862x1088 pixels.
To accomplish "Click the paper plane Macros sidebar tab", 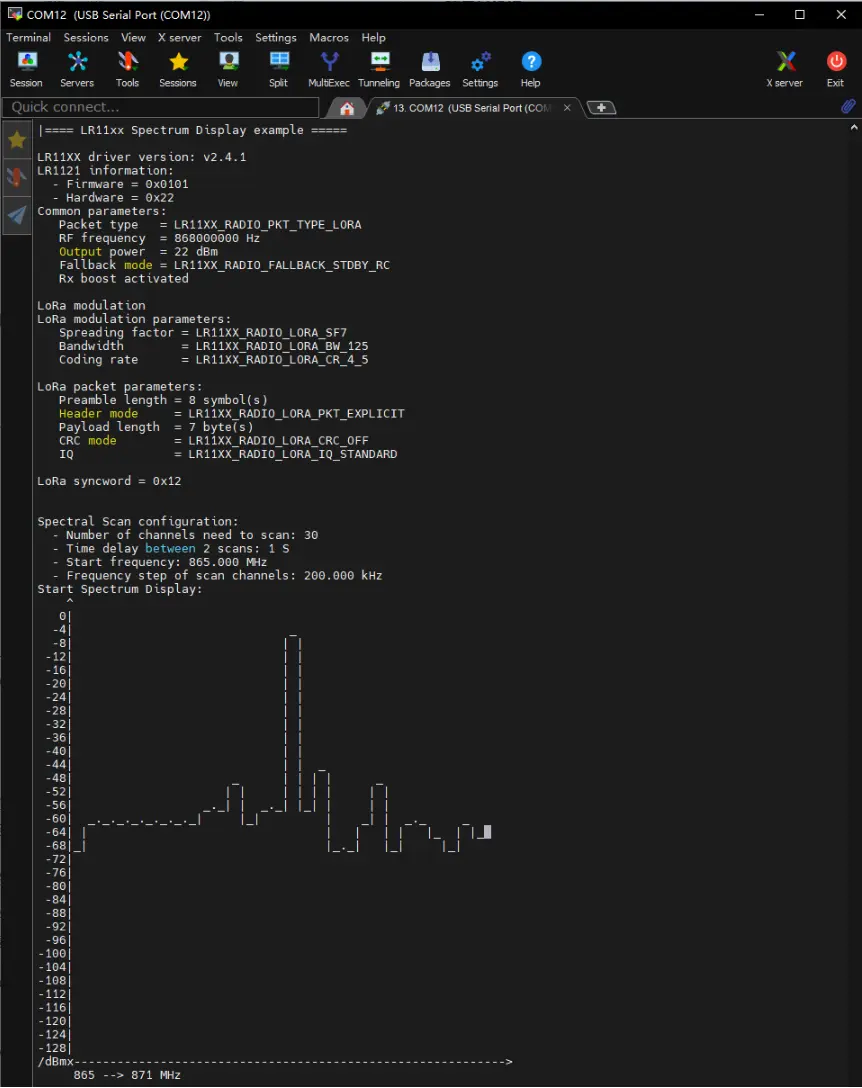I will [x=17, y=215].
